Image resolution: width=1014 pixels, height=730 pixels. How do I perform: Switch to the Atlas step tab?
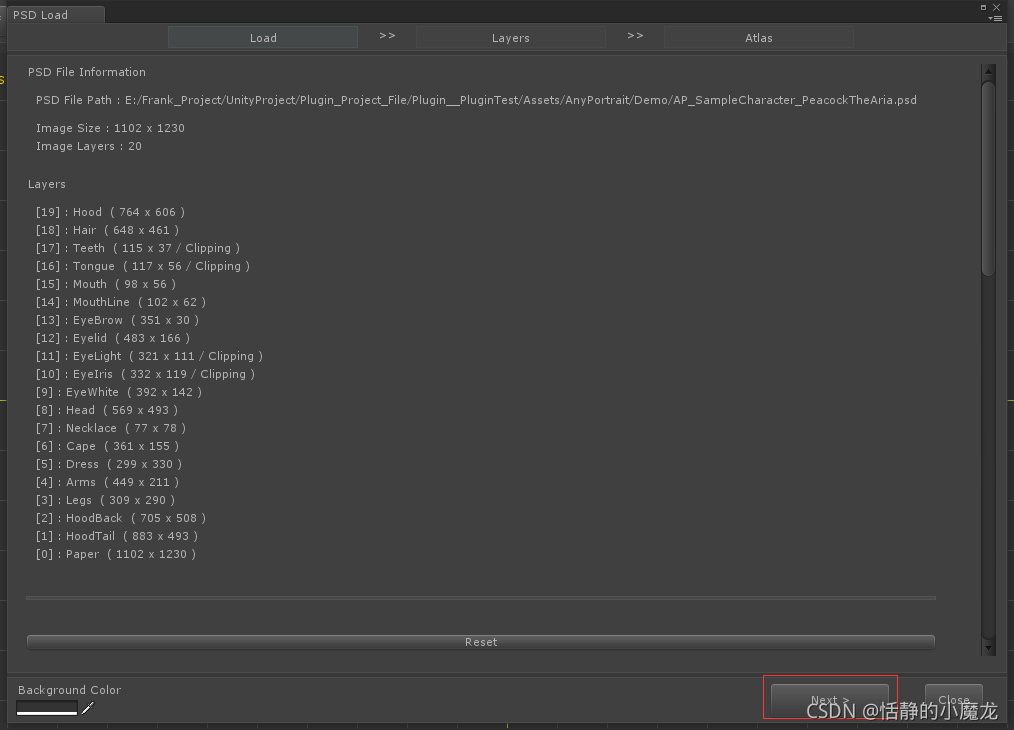pos(759,38)
